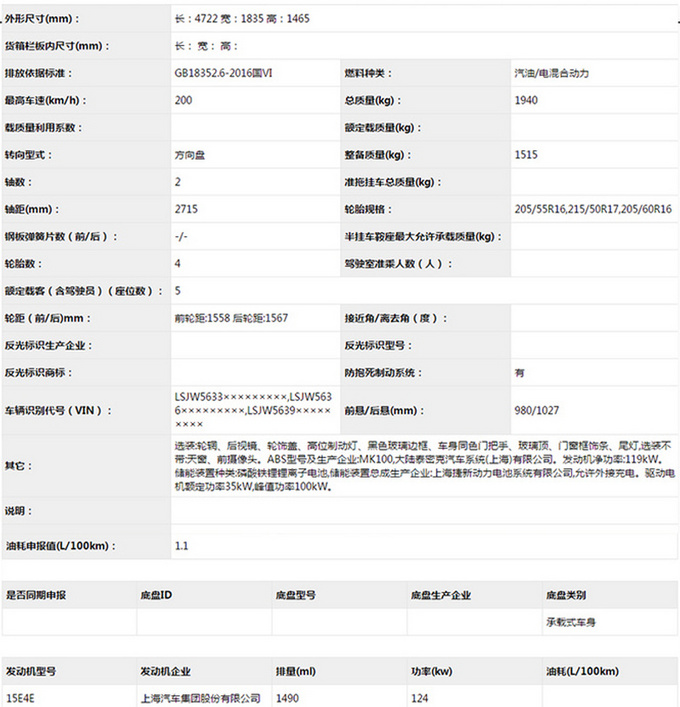Click the displacement value 1490

[x=287, y=698]
